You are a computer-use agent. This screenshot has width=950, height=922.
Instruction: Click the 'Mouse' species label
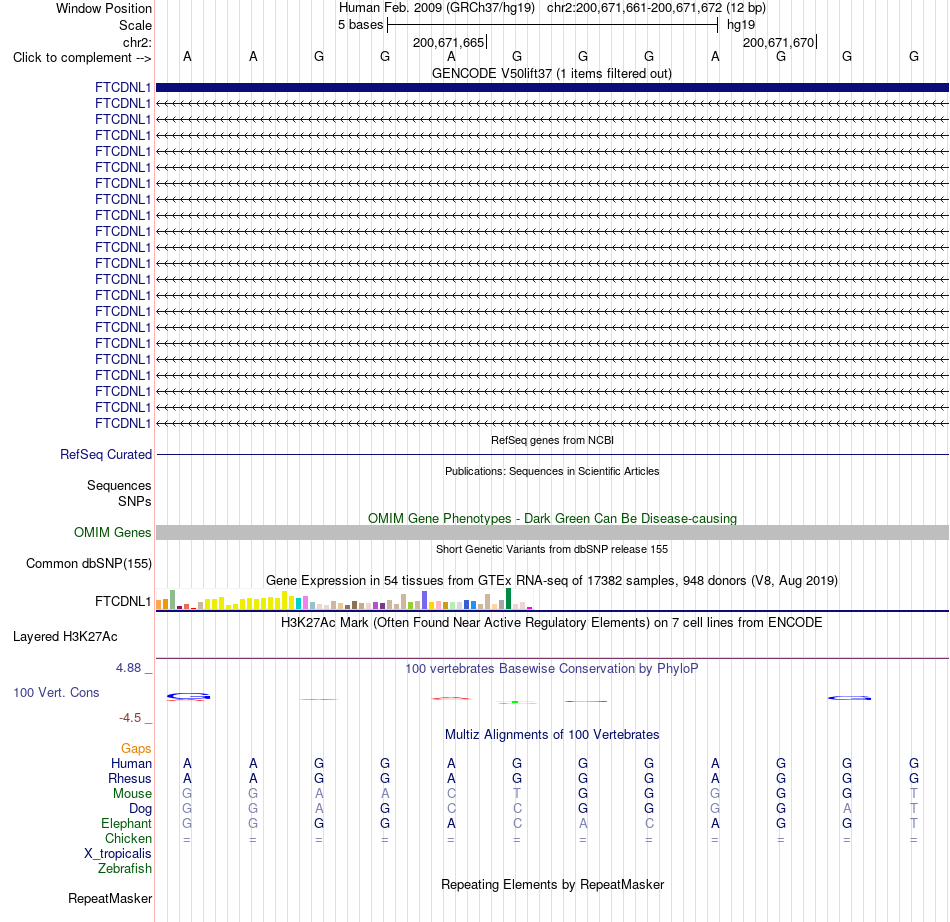[x=132, y=794]
